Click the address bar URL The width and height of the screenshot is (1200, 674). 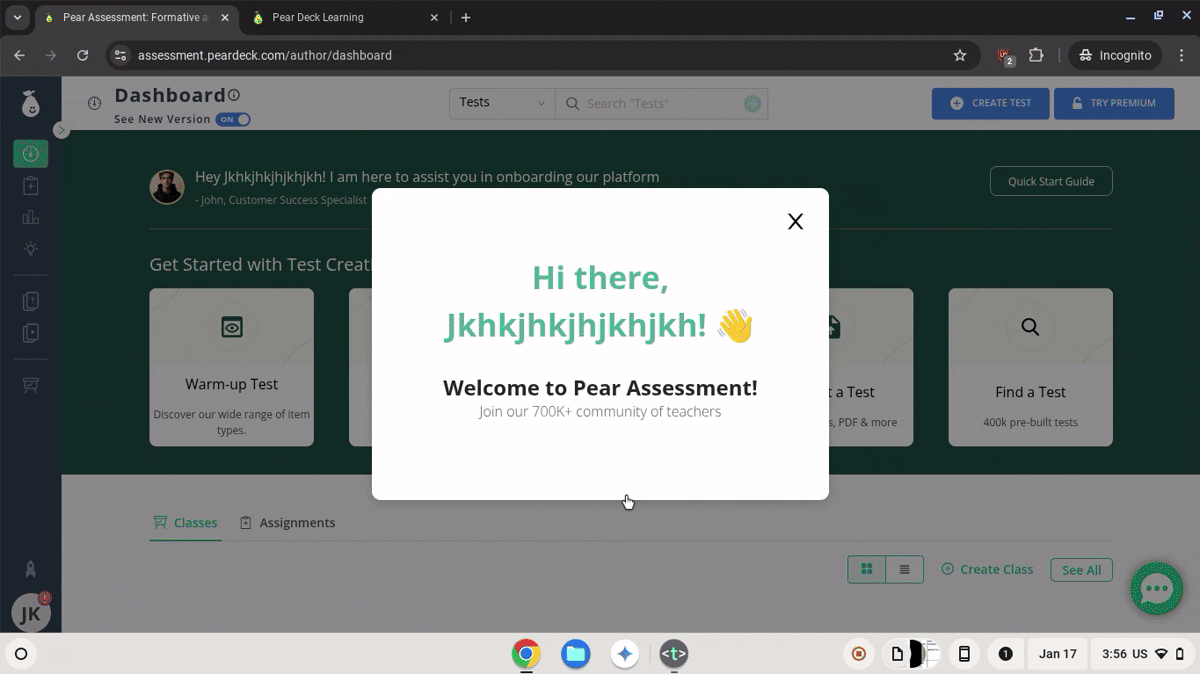(x=265, y=55)
